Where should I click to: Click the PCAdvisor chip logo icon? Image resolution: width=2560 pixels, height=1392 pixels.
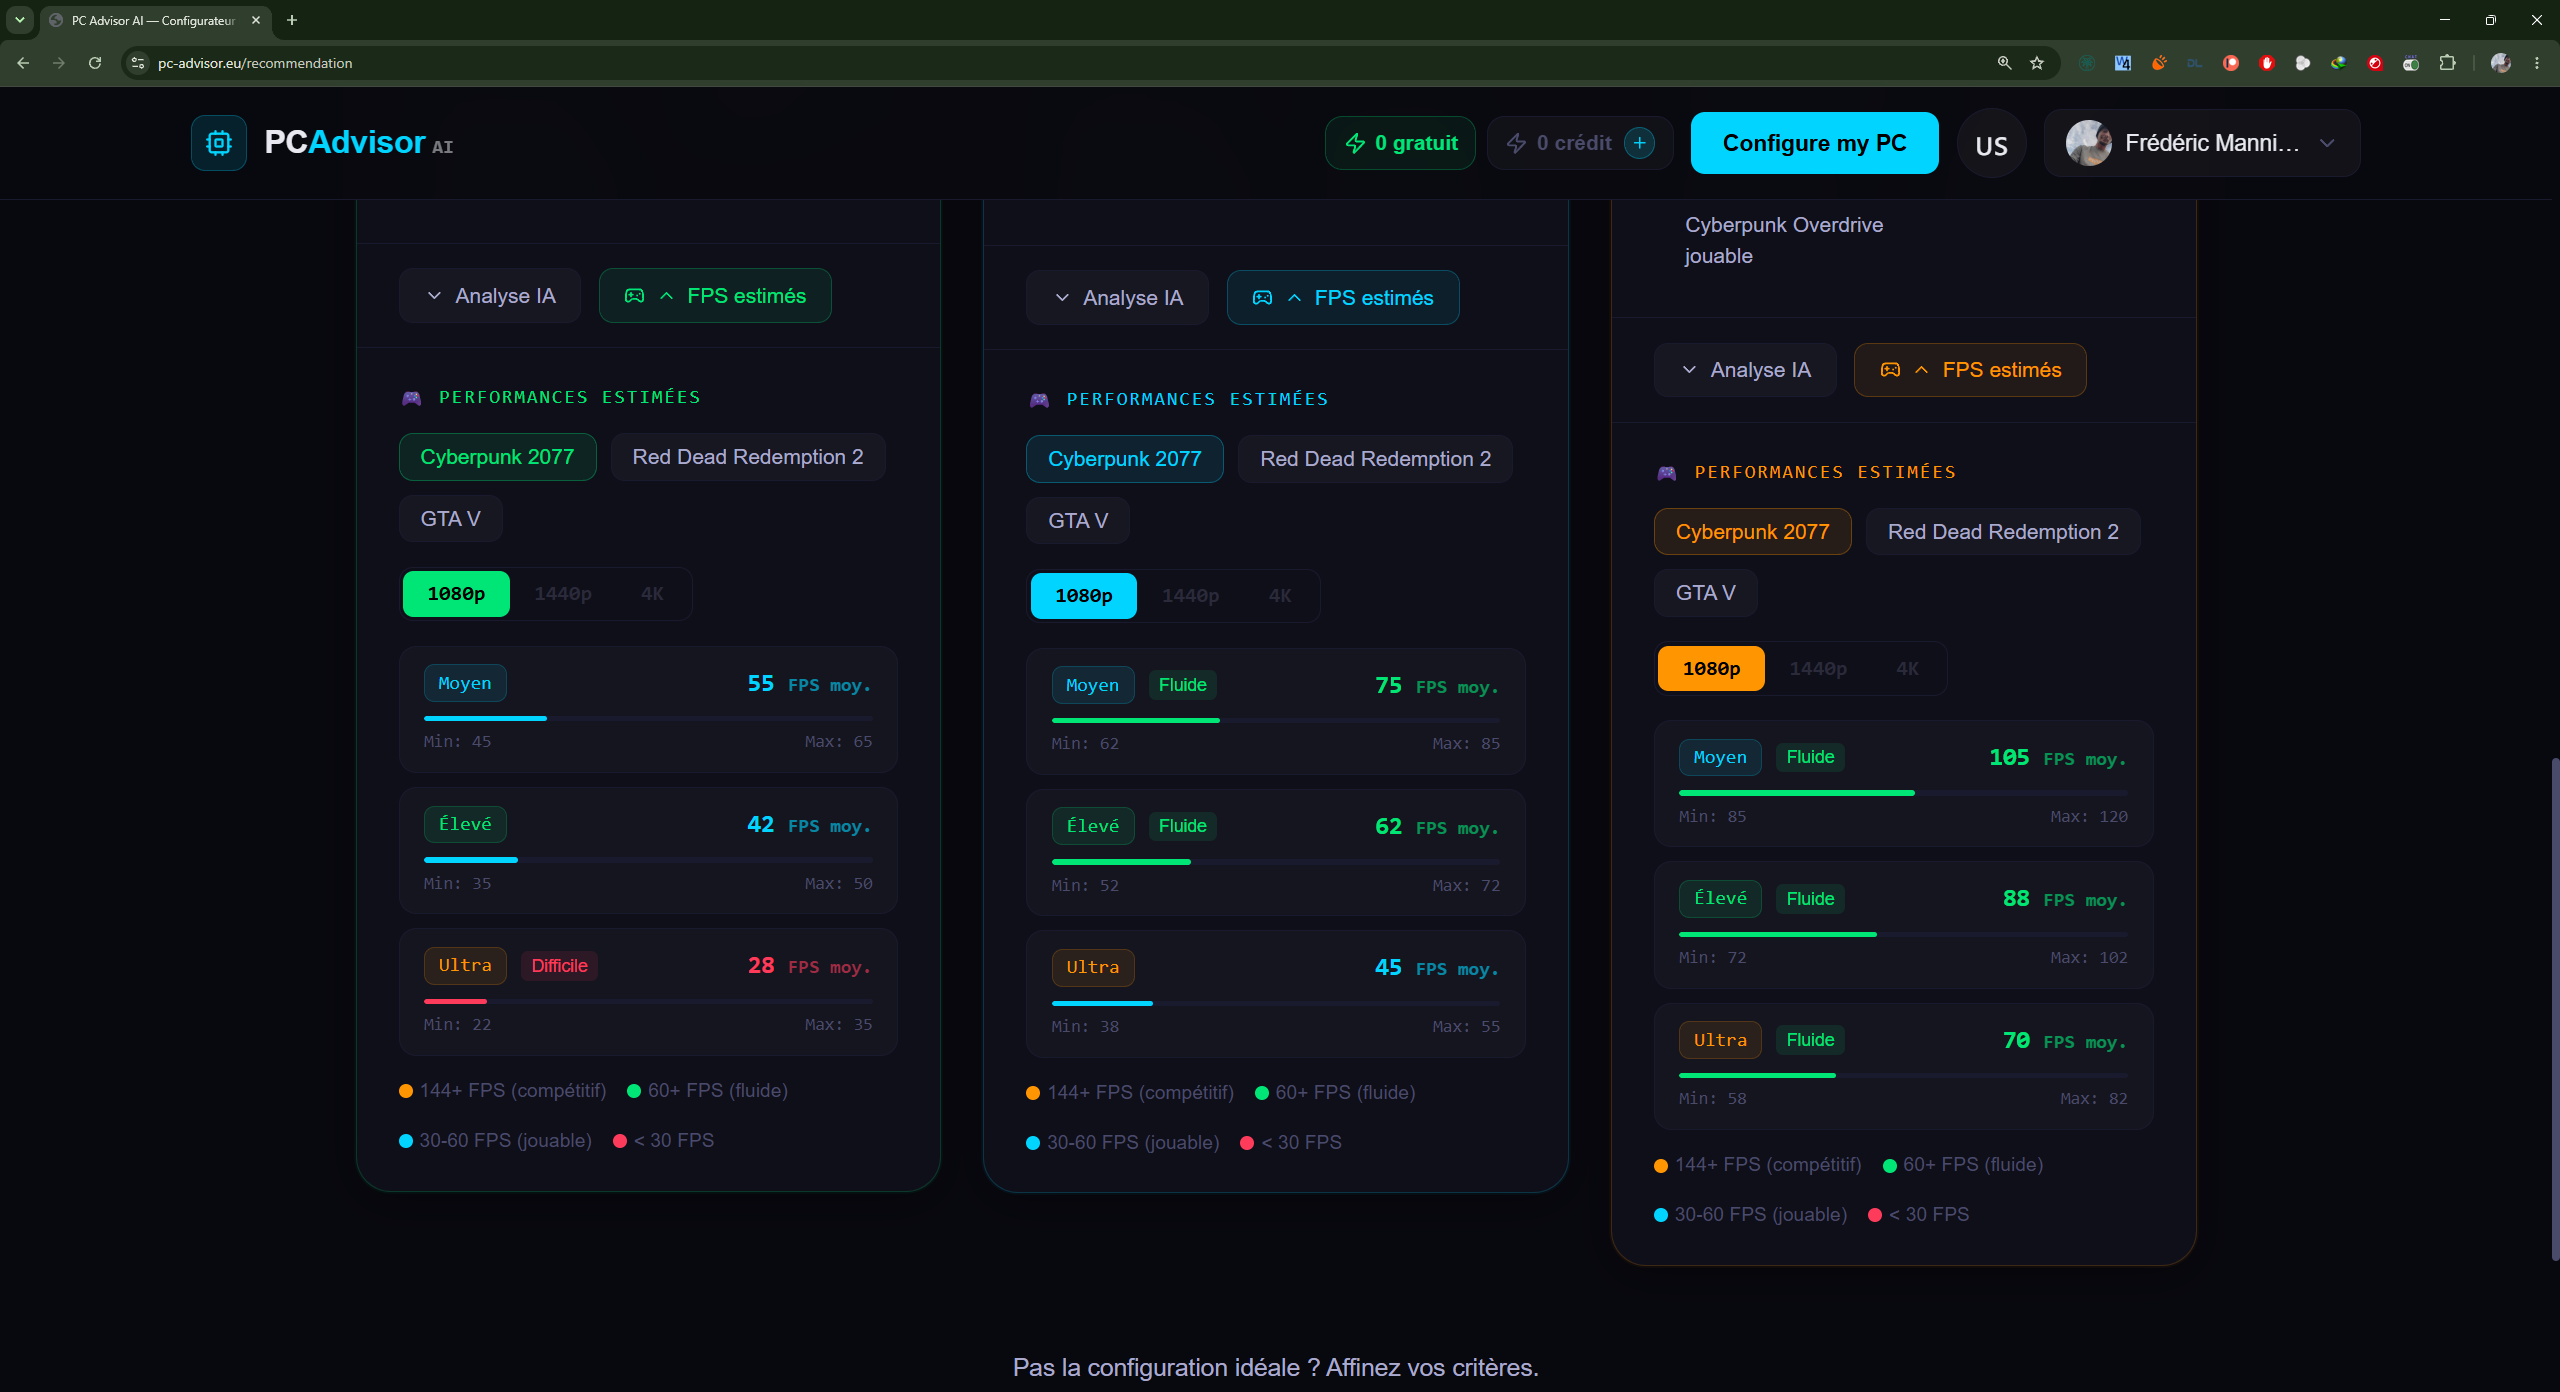(x=219, y=143)
